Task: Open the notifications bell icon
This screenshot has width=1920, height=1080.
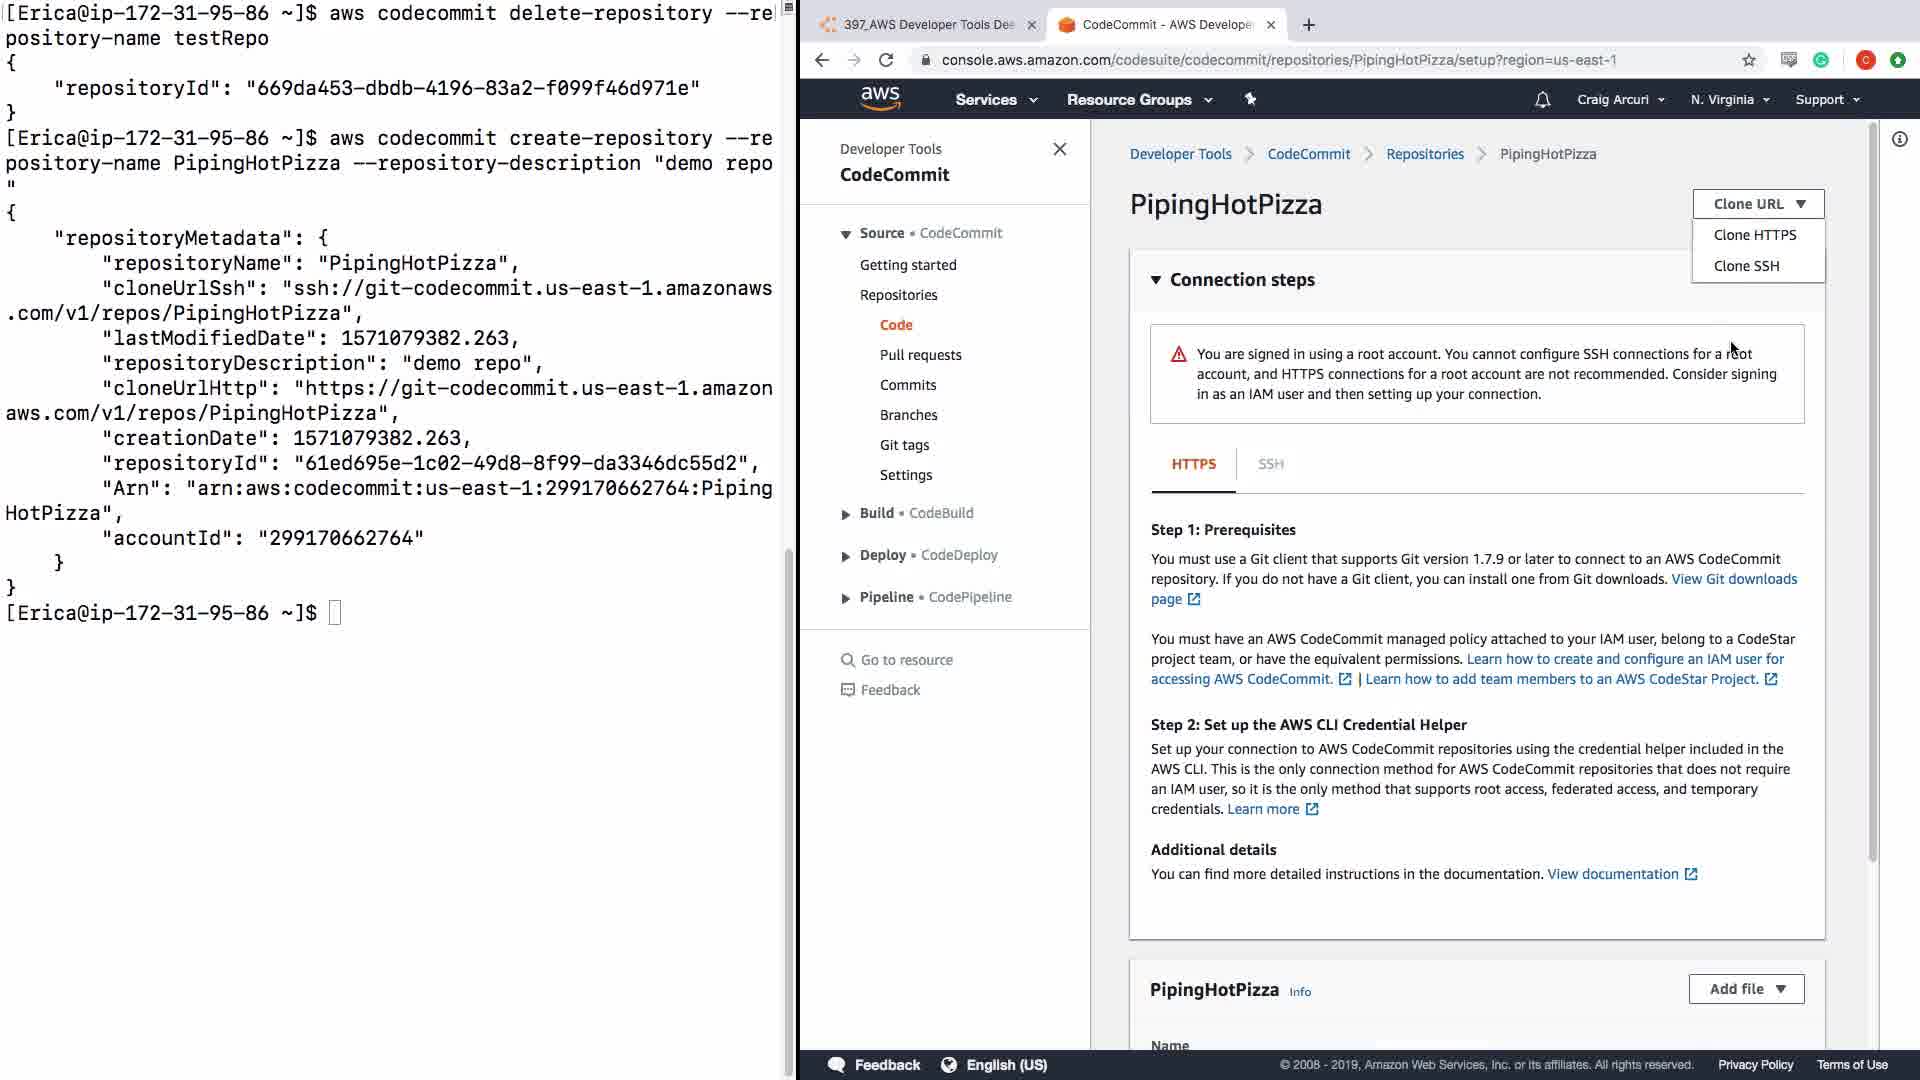Action: [x=1542, y=100]
